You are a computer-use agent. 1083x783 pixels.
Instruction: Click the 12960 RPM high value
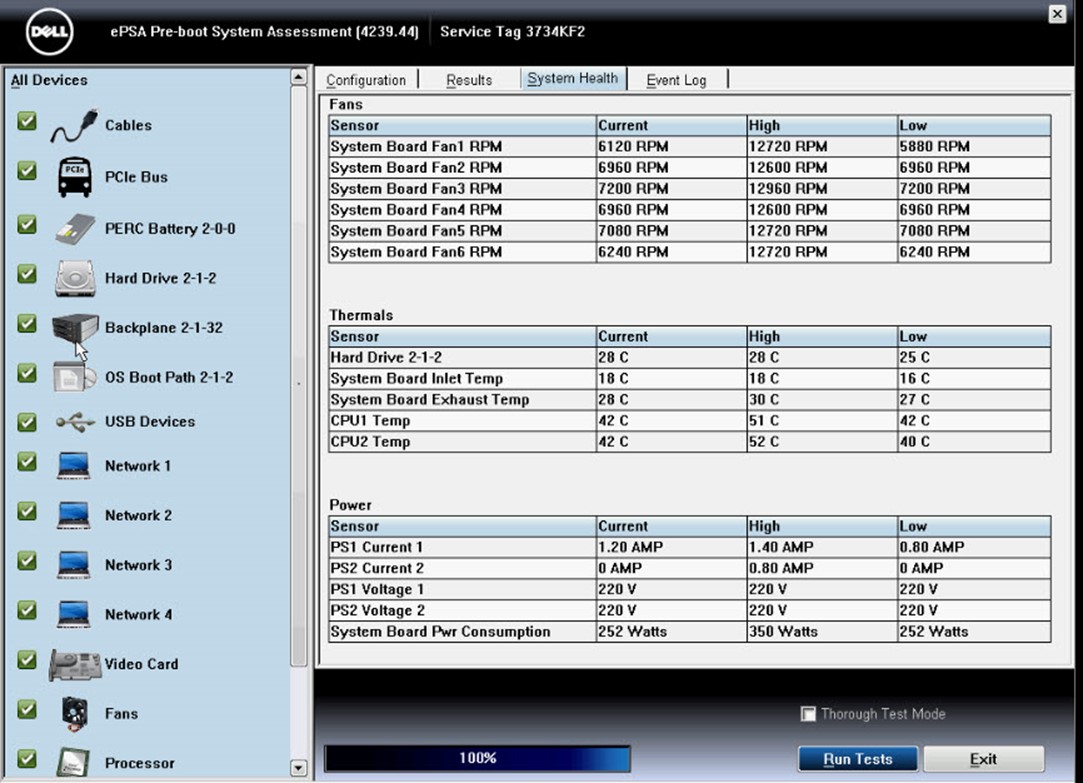pos(788,188)
